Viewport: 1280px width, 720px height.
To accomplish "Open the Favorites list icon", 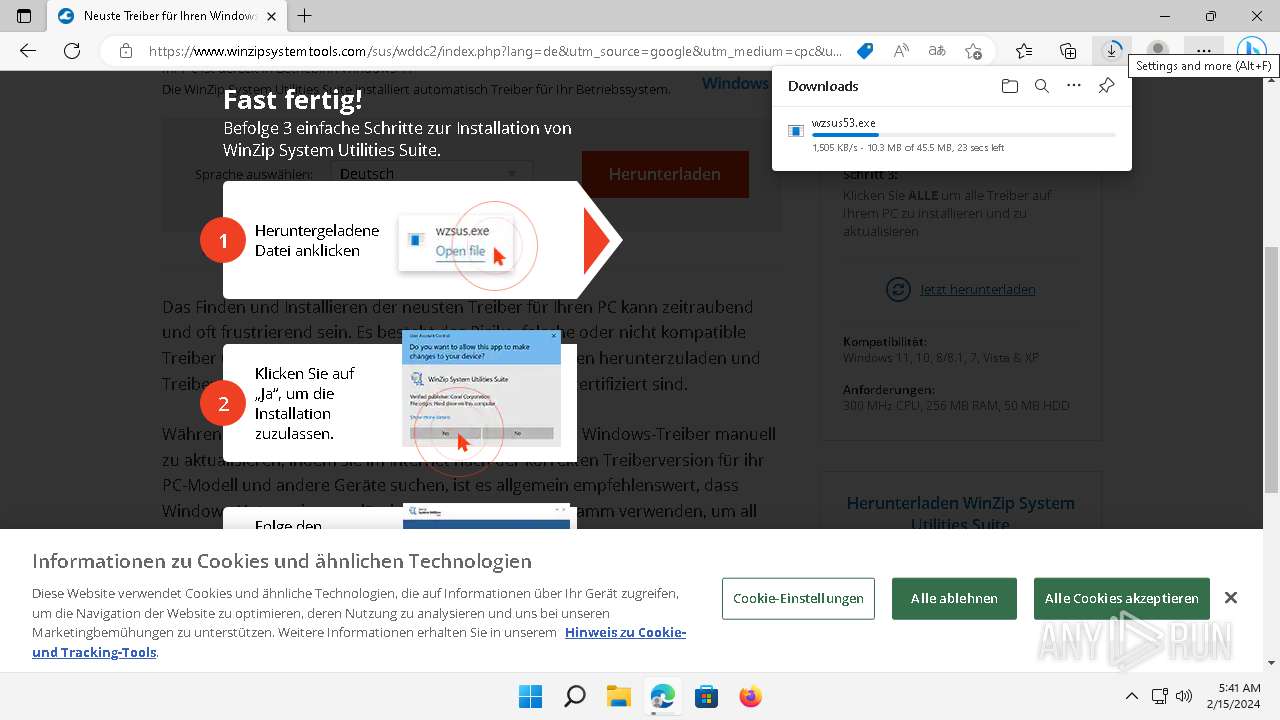I will 1024,51.
